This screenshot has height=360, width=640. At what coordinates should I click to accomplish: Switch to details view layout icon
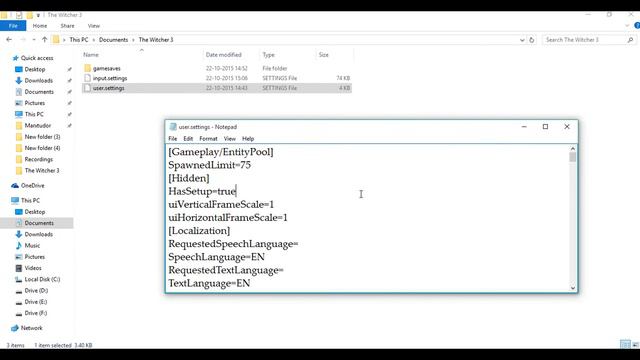[625, 345]
